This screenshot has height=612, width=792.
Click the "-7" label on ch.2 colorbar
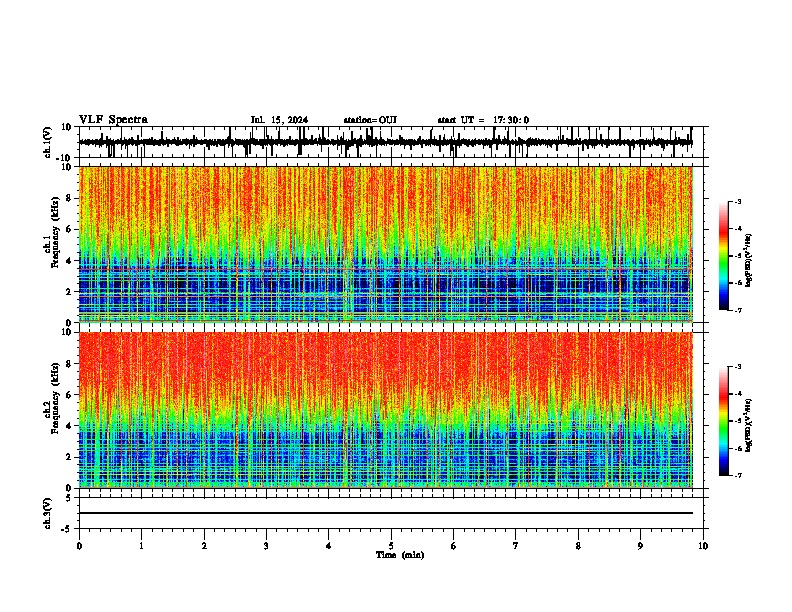coord(738,475)
